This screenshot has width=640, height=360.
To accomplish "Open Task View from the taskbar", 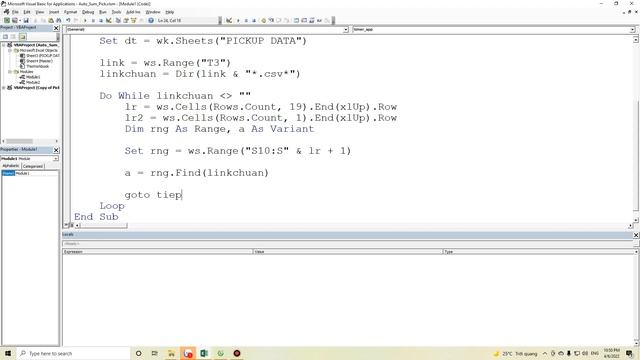I will 154,353.
